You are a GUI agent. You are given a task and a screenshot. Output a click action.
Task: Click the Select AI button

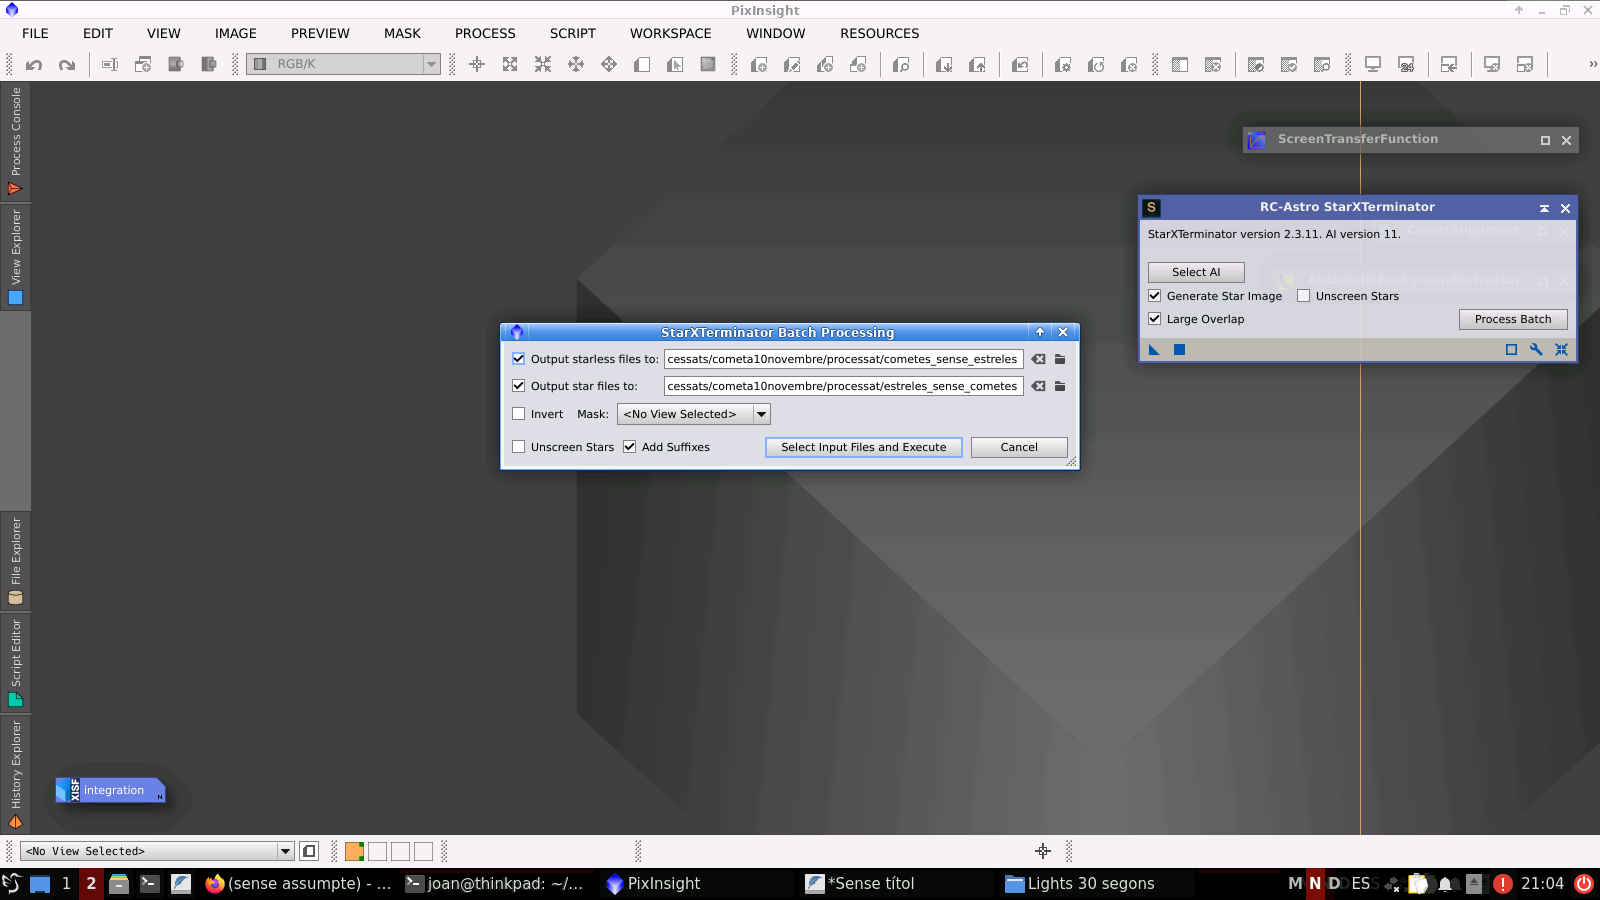tap(1196, 272)
